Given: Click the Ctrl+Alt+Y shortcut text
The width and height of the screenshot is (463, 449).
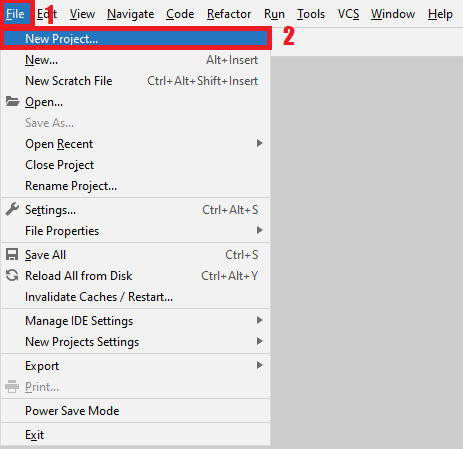Looking at the screenshot, I should point(230,276).
